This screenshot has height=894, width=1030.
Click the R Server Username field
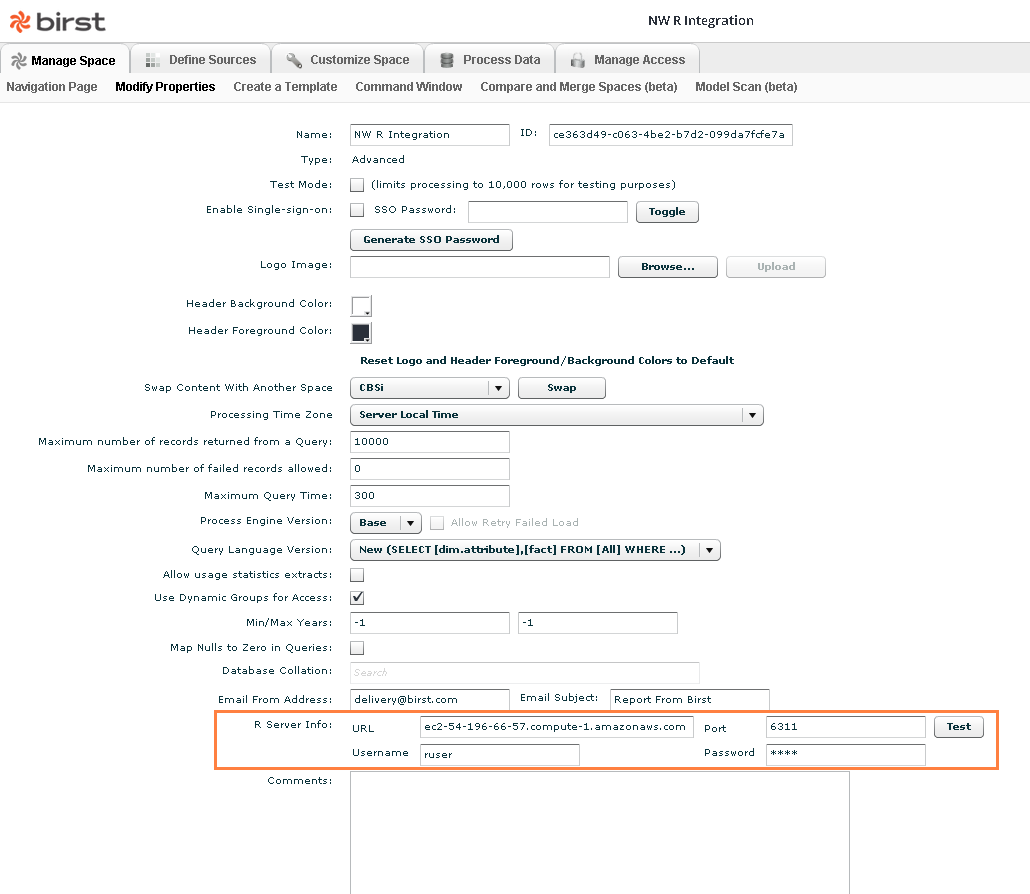point(500,755)
